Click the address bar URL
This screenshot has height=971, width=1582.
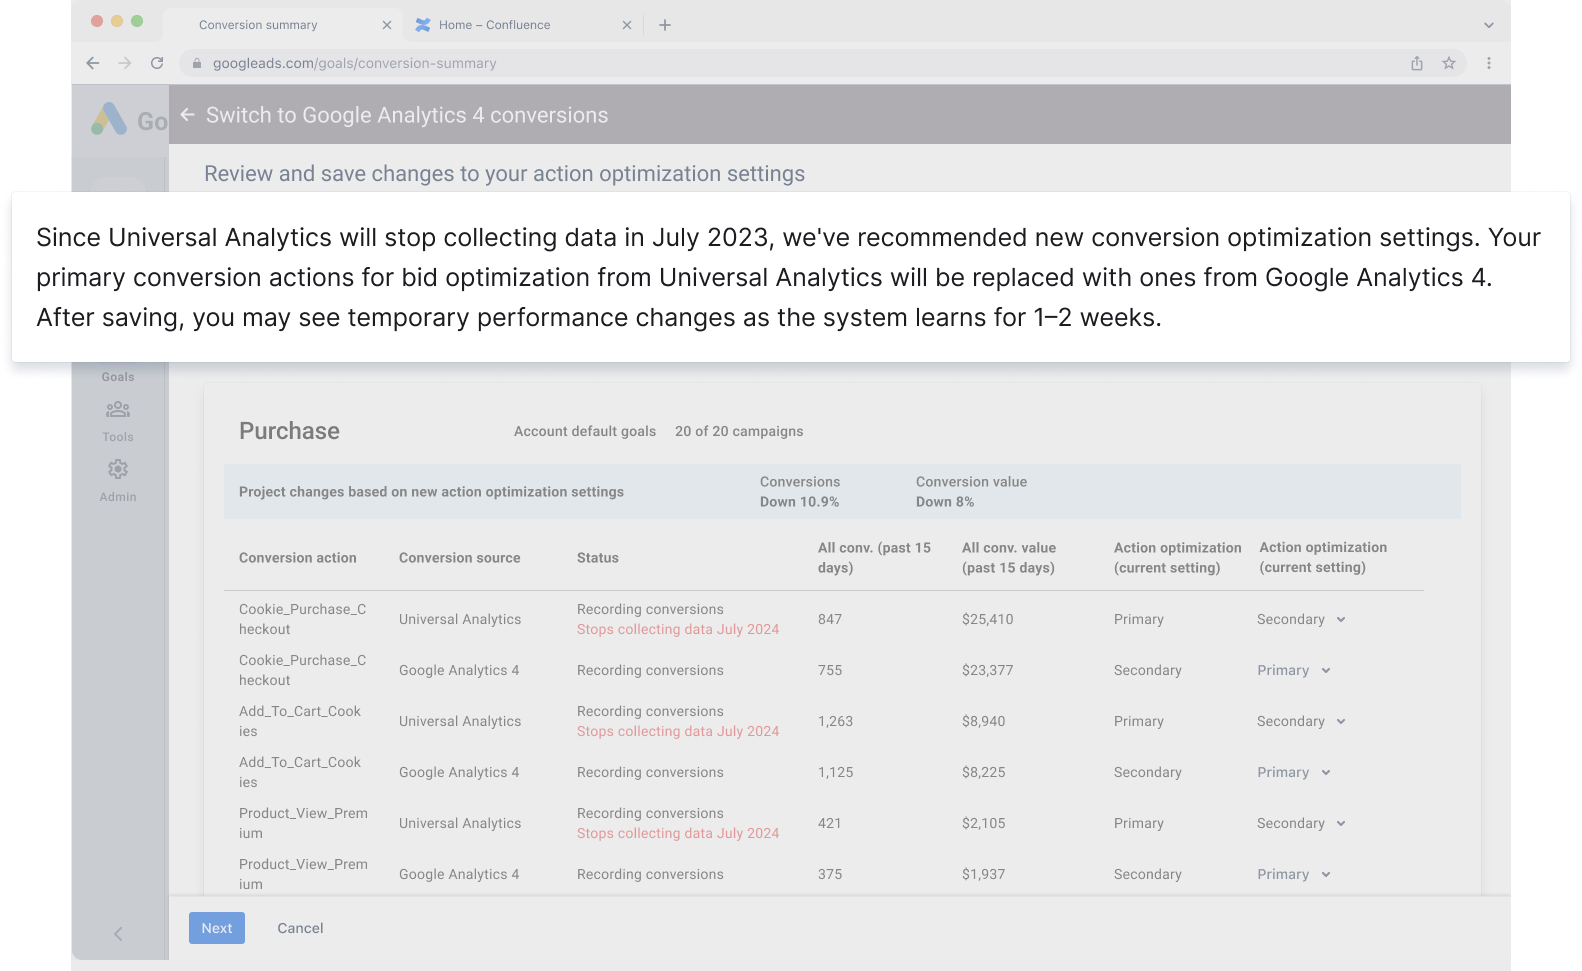pos(354,63)
